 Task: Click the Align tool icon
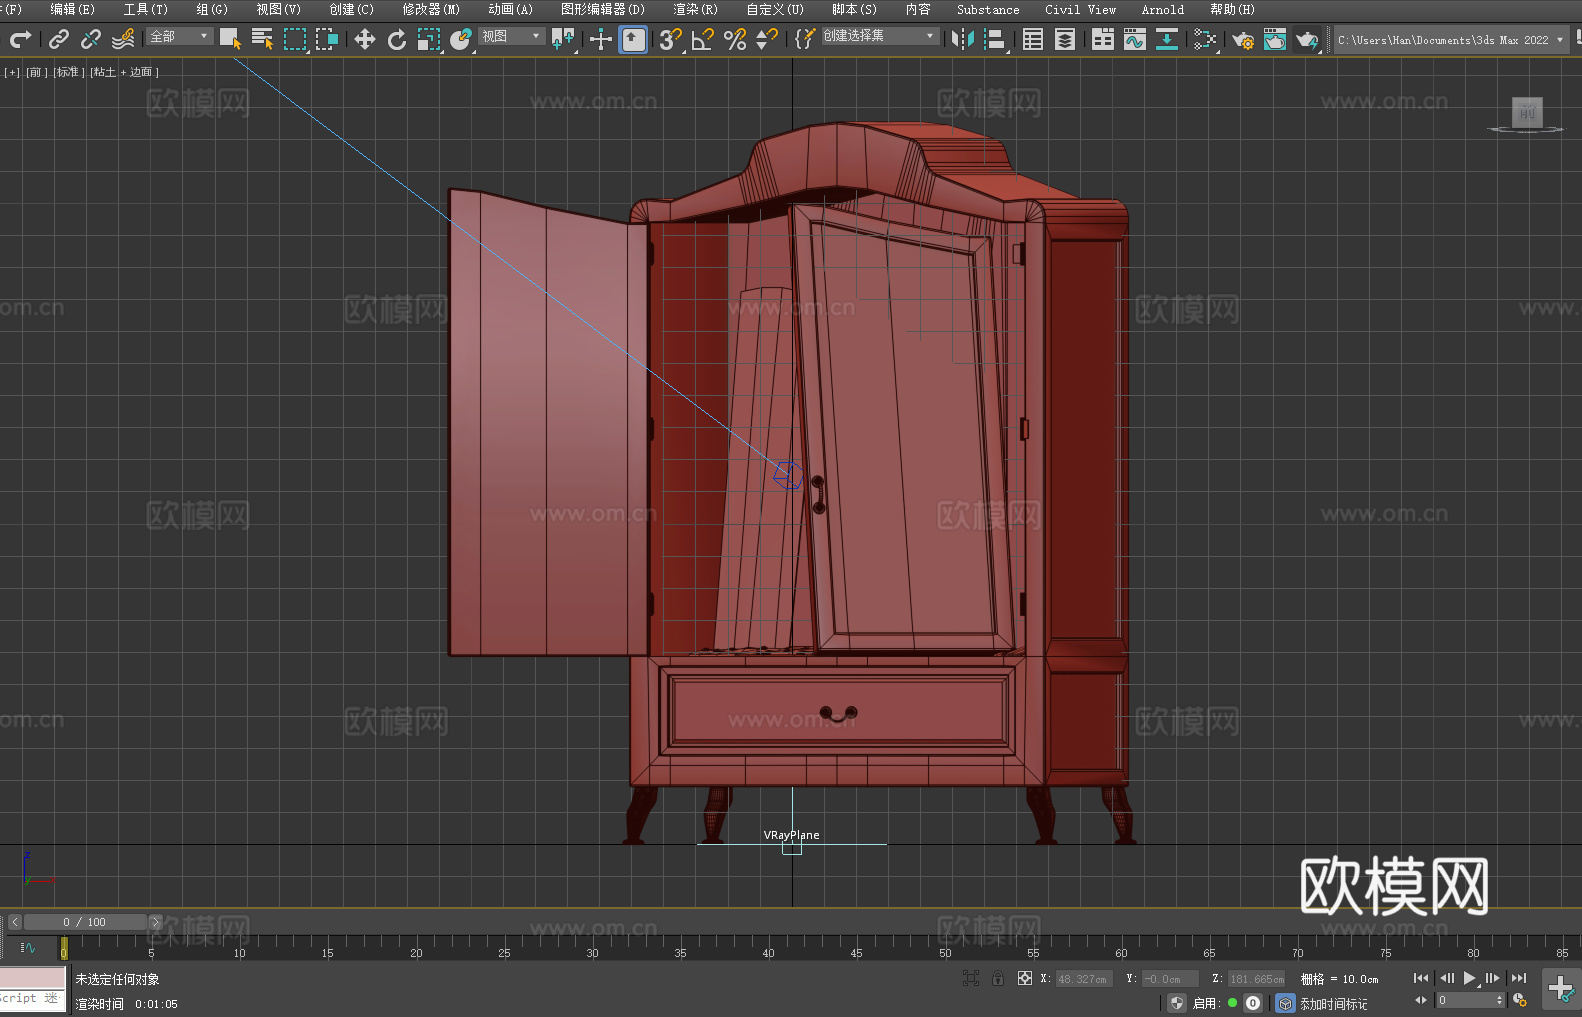pos(995,39)
